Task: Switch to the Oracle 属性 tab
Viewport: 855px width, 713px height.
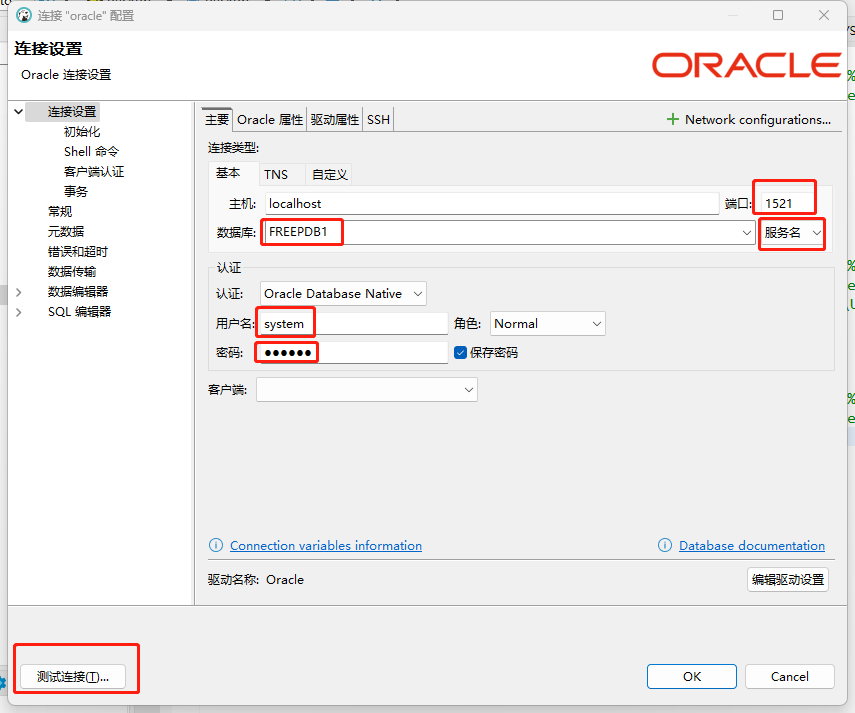Action: point(270,119)
